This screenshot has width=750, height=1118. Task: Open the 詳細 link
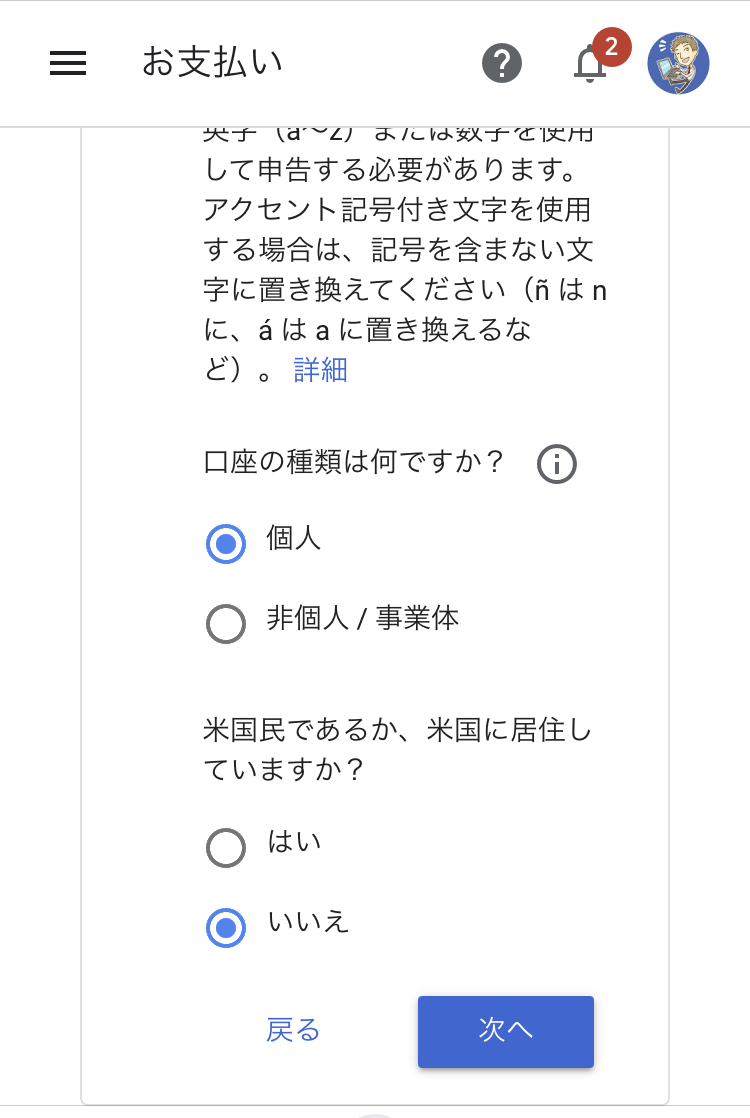(x=320, y=370)
